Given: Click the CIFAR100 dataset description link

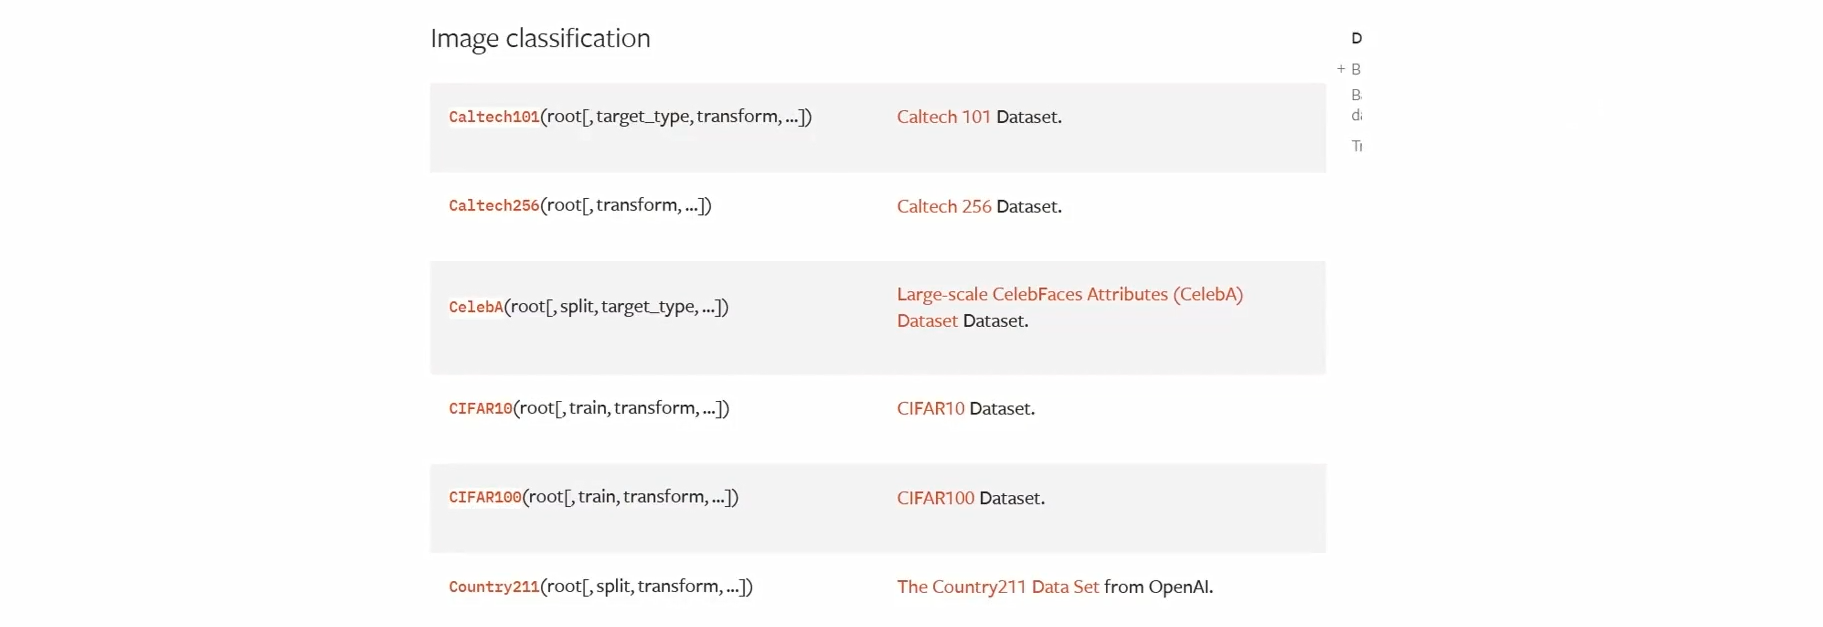Looking at the screenshot, I should [x=935, y=498].
